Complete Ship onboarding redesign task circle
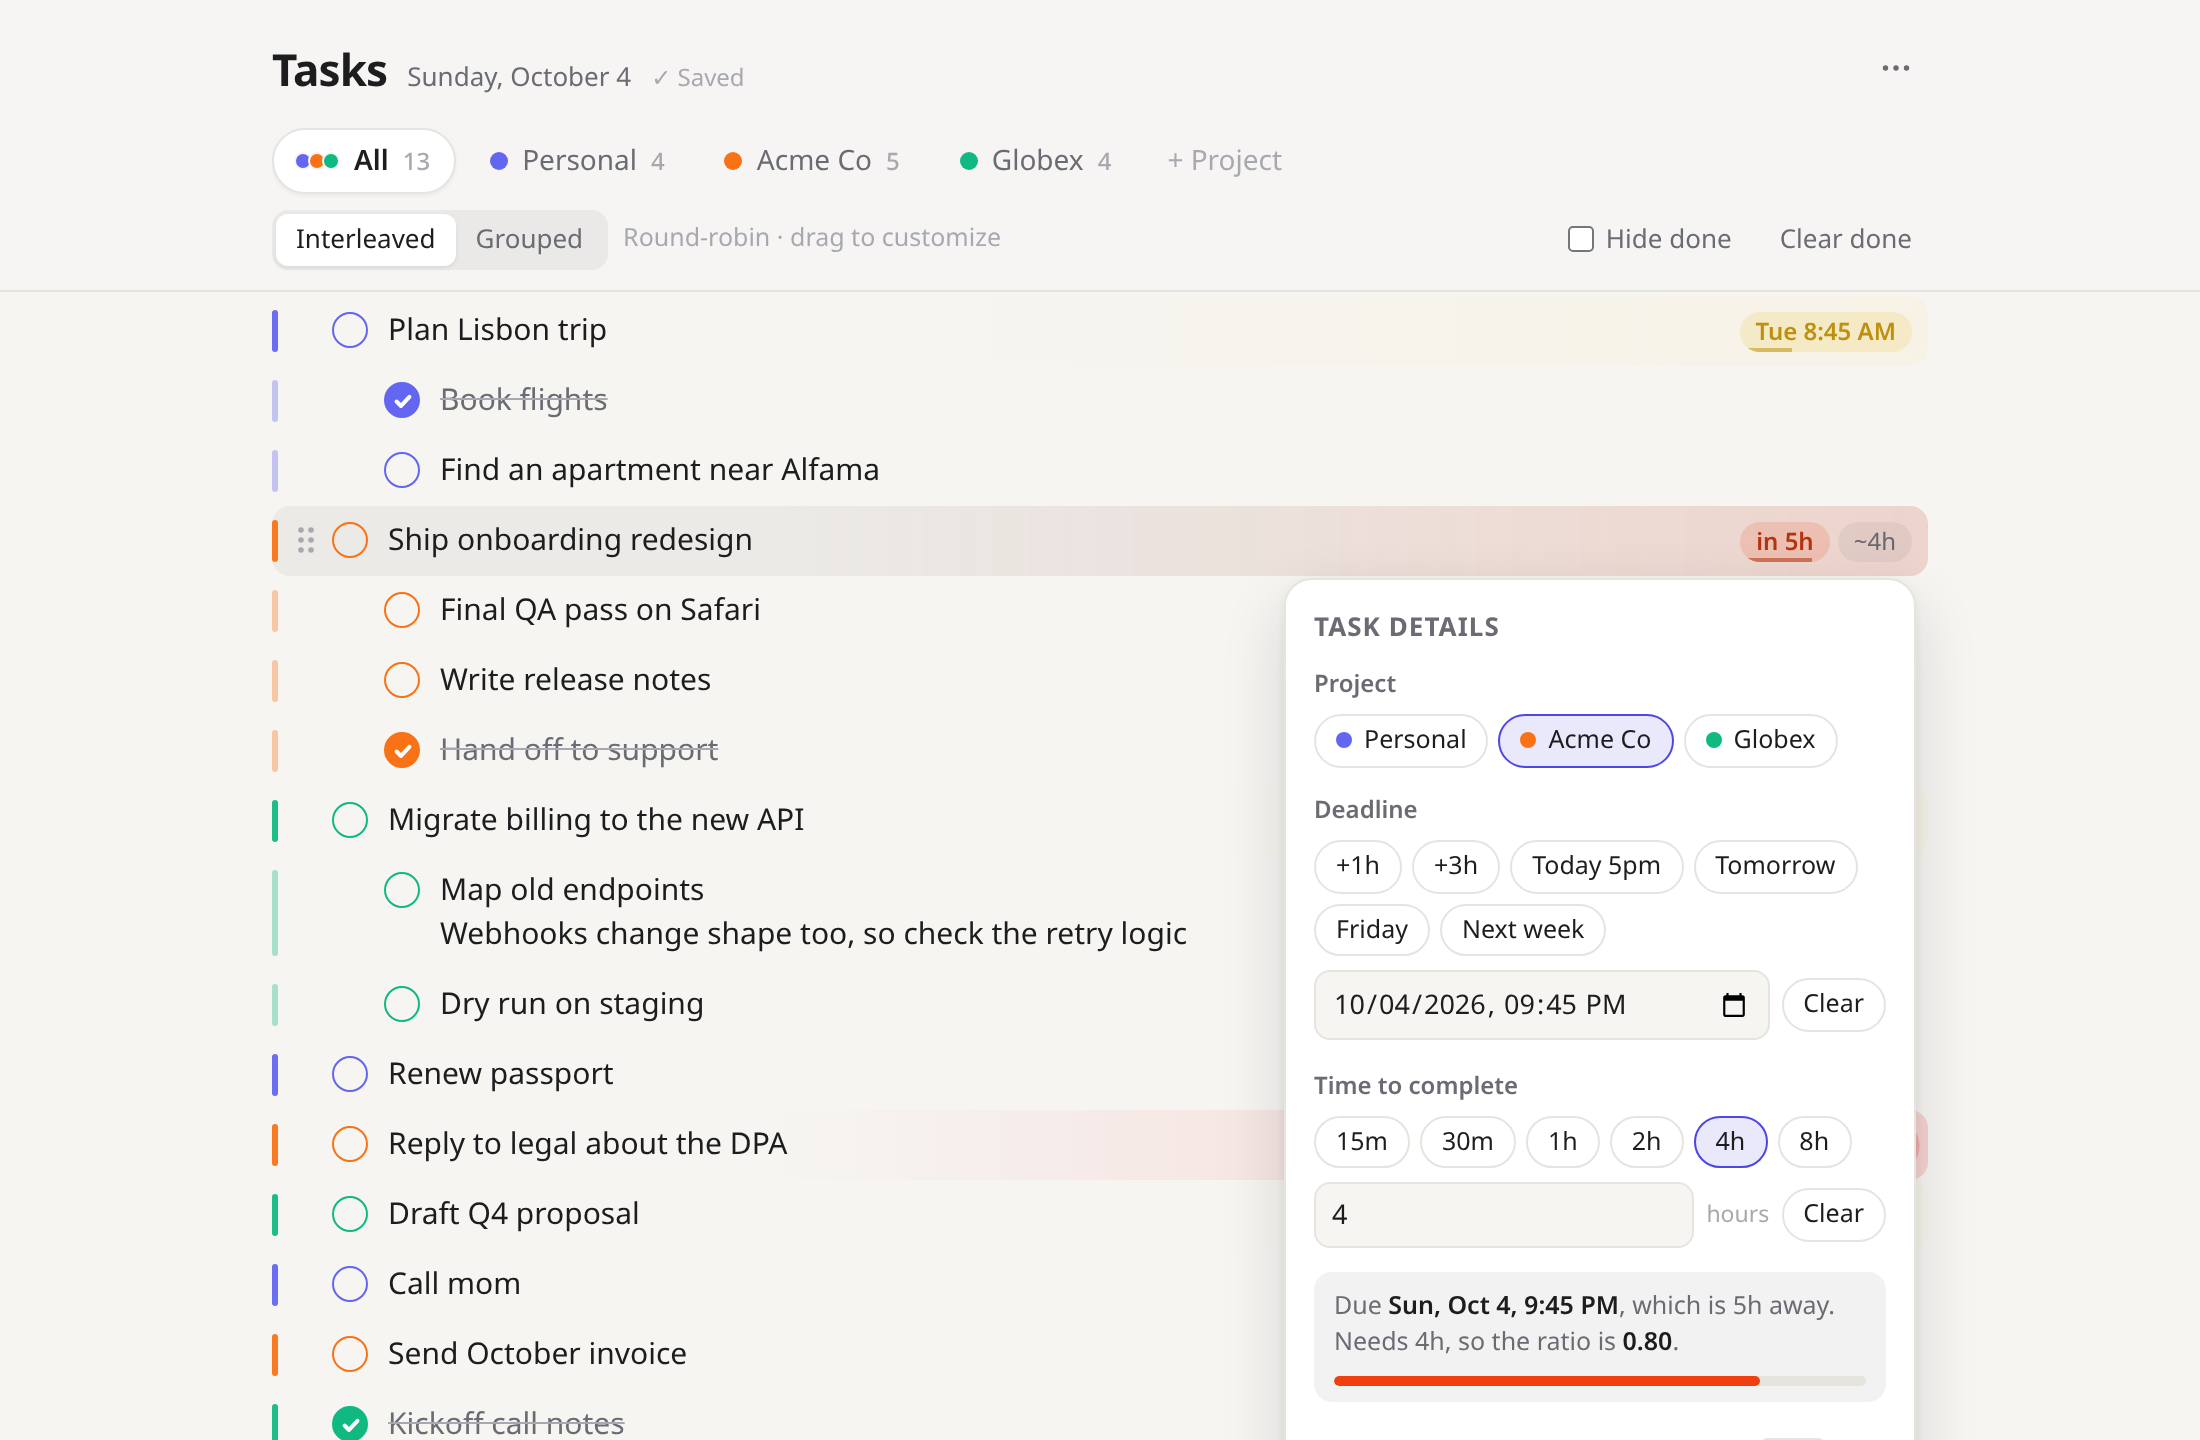Image resolution: width=2200 pixels, height=1440 pixels. point(350,540)
